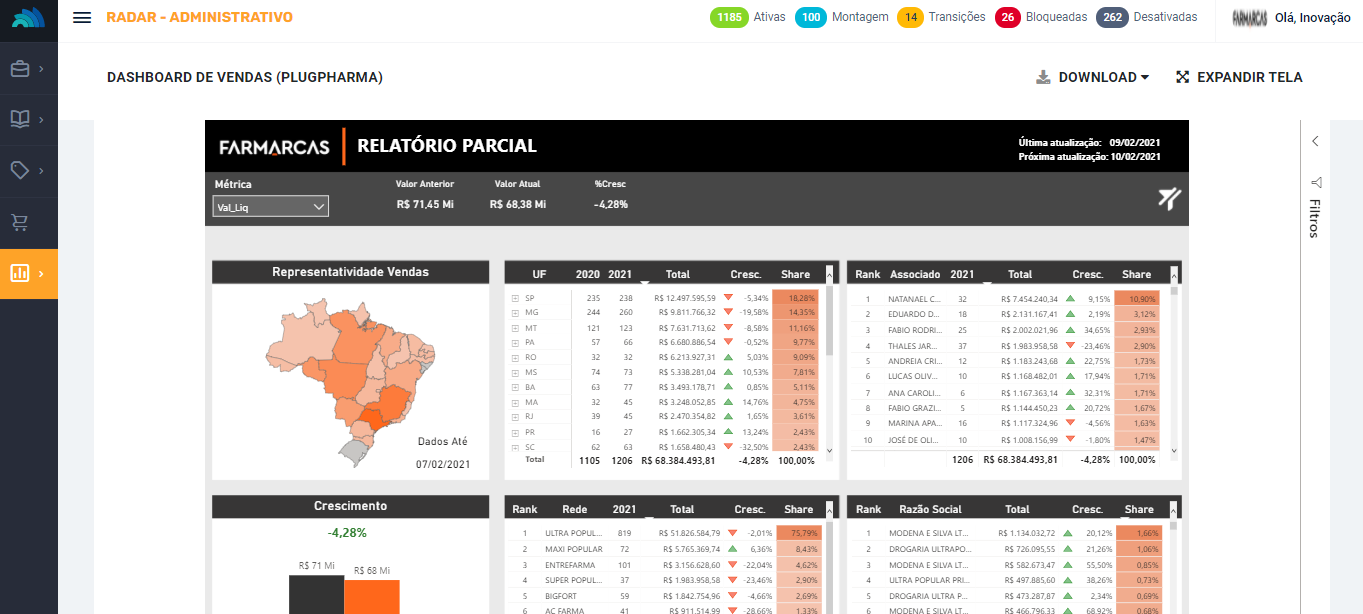Expand the MG row in UF table

tap(515, 313)
